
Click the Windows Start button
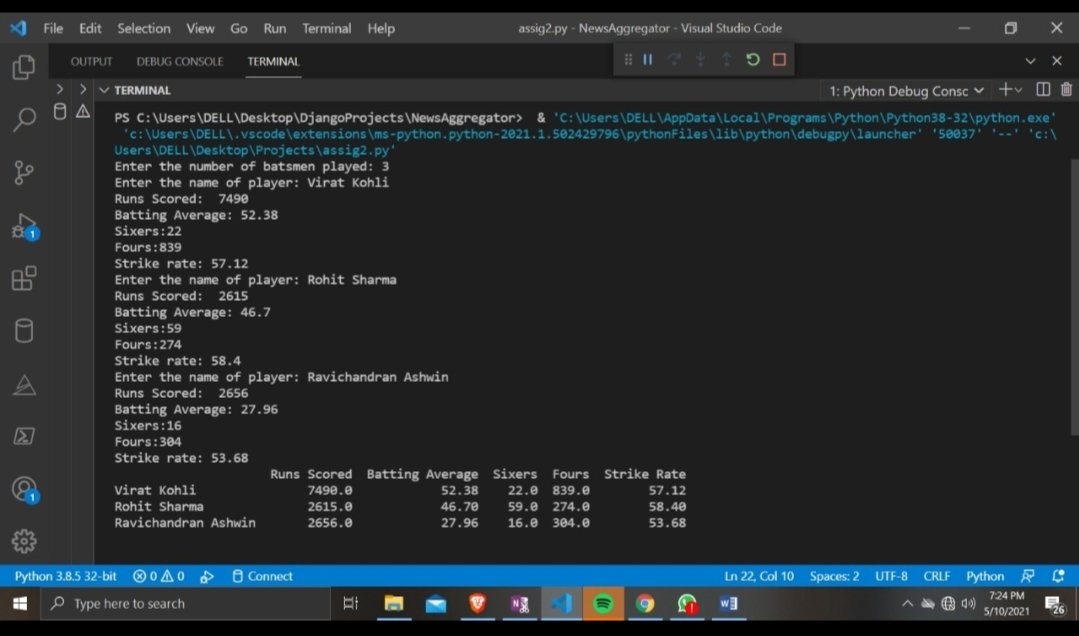20,604
